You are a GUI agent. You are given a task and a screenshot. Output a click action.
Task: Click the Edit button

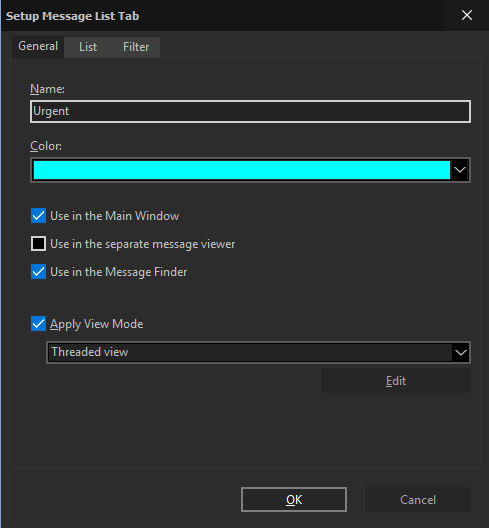click(x=396, y=381)
